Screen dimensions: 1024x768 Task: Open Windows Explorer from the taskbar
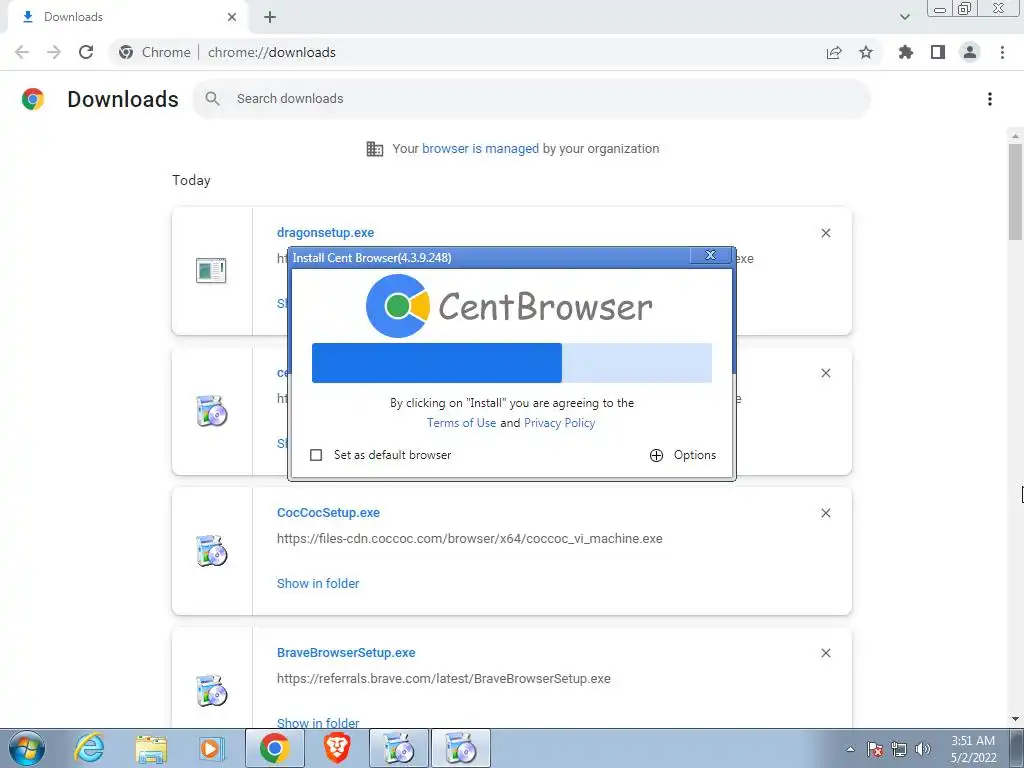151,748
